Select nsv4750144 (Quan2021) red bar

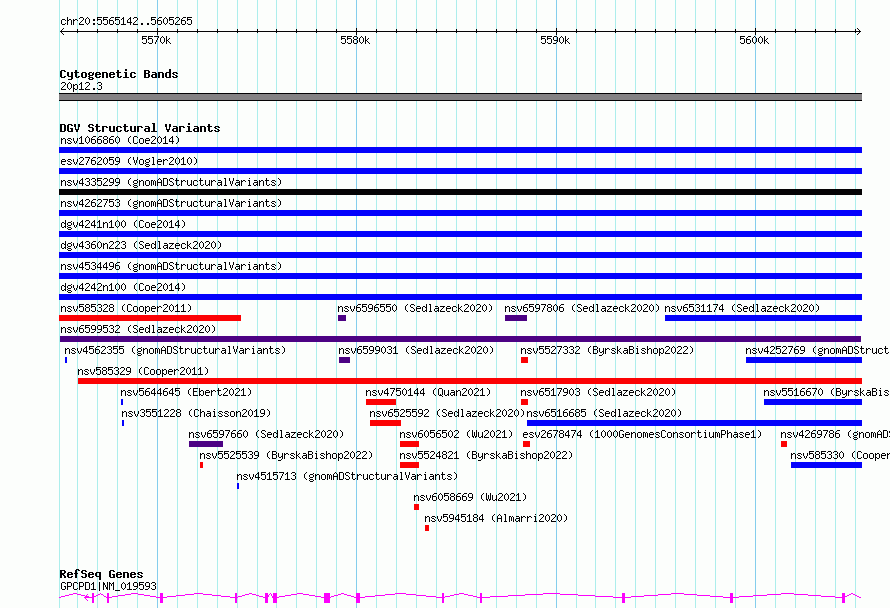point(381,402)
